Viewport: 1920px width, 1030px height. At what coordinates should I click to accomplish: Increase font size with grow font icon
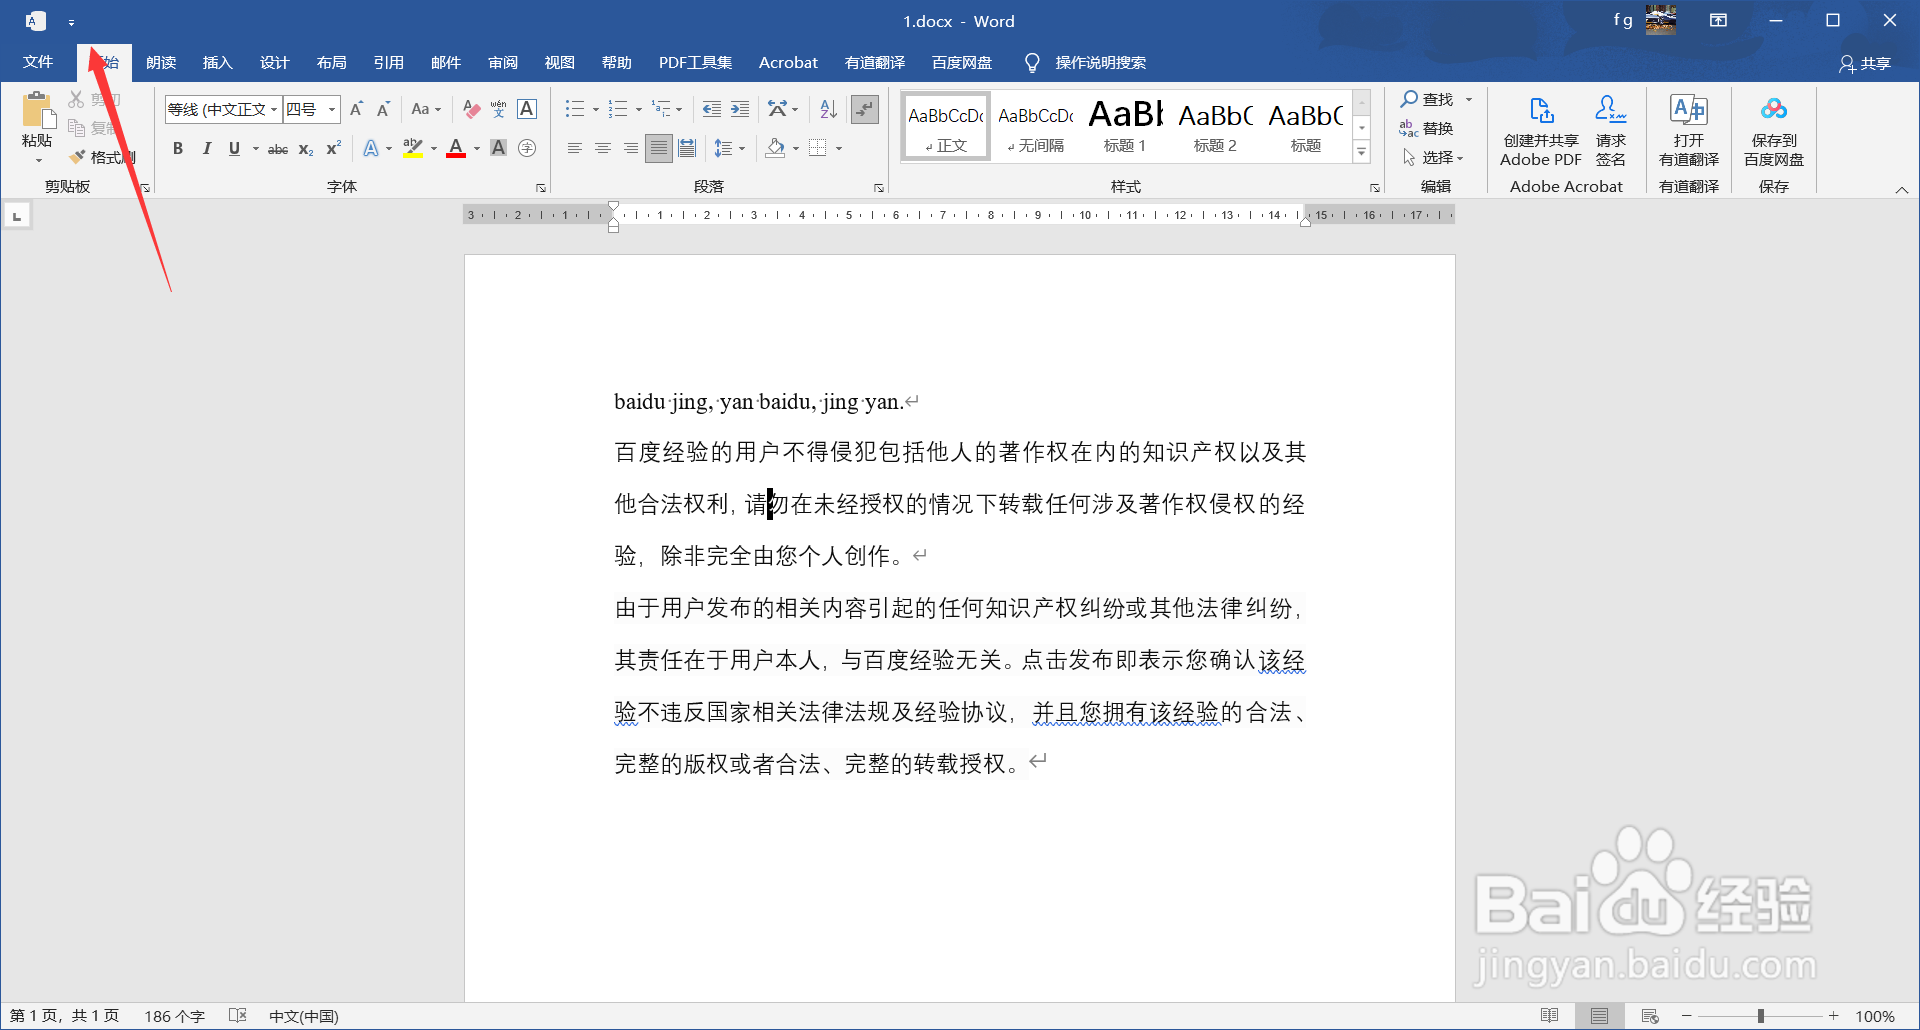[356, 109]
